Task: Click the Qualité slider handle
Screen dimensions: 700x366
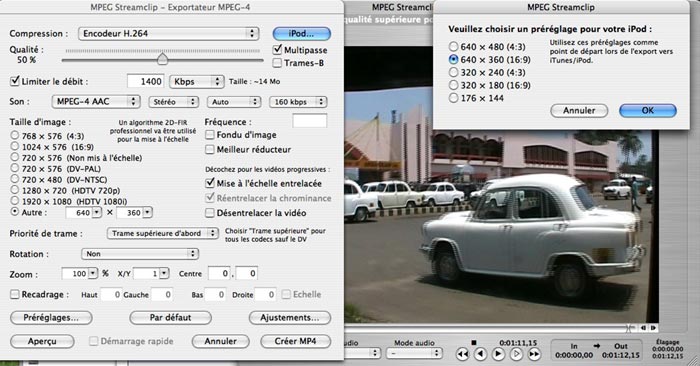Action: tap(162, 58)
